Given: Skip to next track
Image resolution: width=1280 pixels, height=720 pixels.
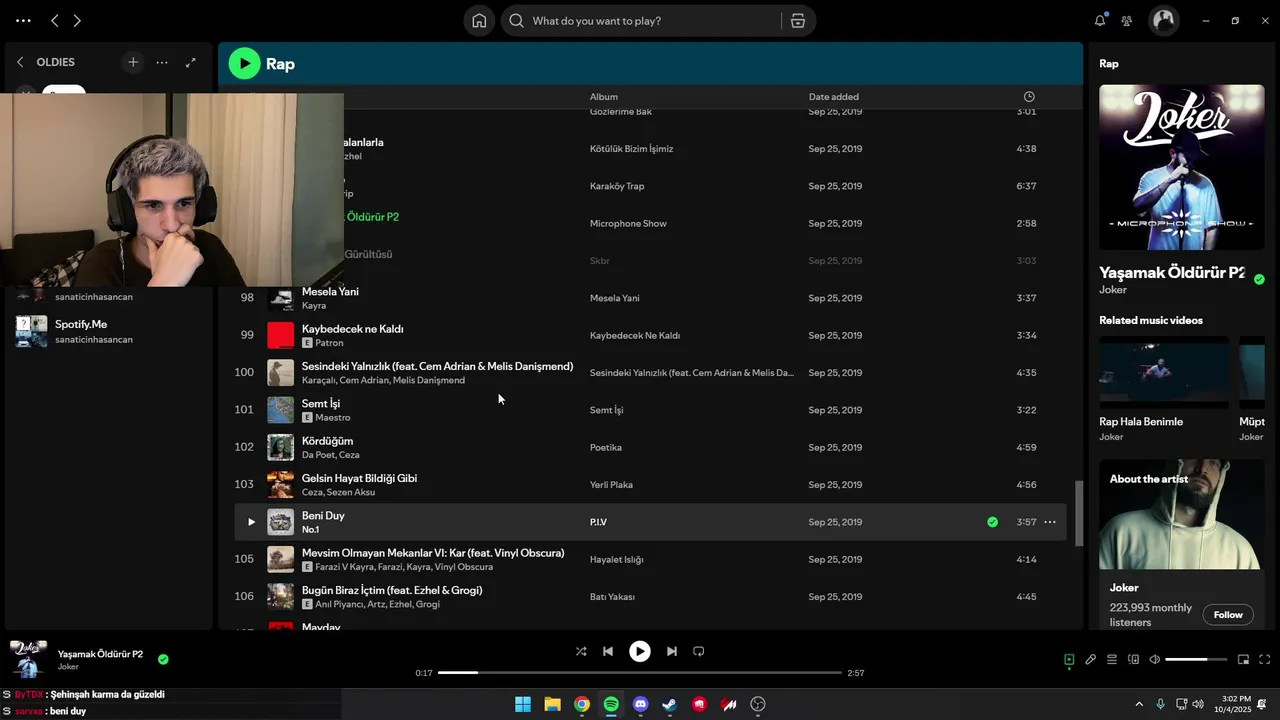Looking at the screenshot, I should click(x=672, y=651).
